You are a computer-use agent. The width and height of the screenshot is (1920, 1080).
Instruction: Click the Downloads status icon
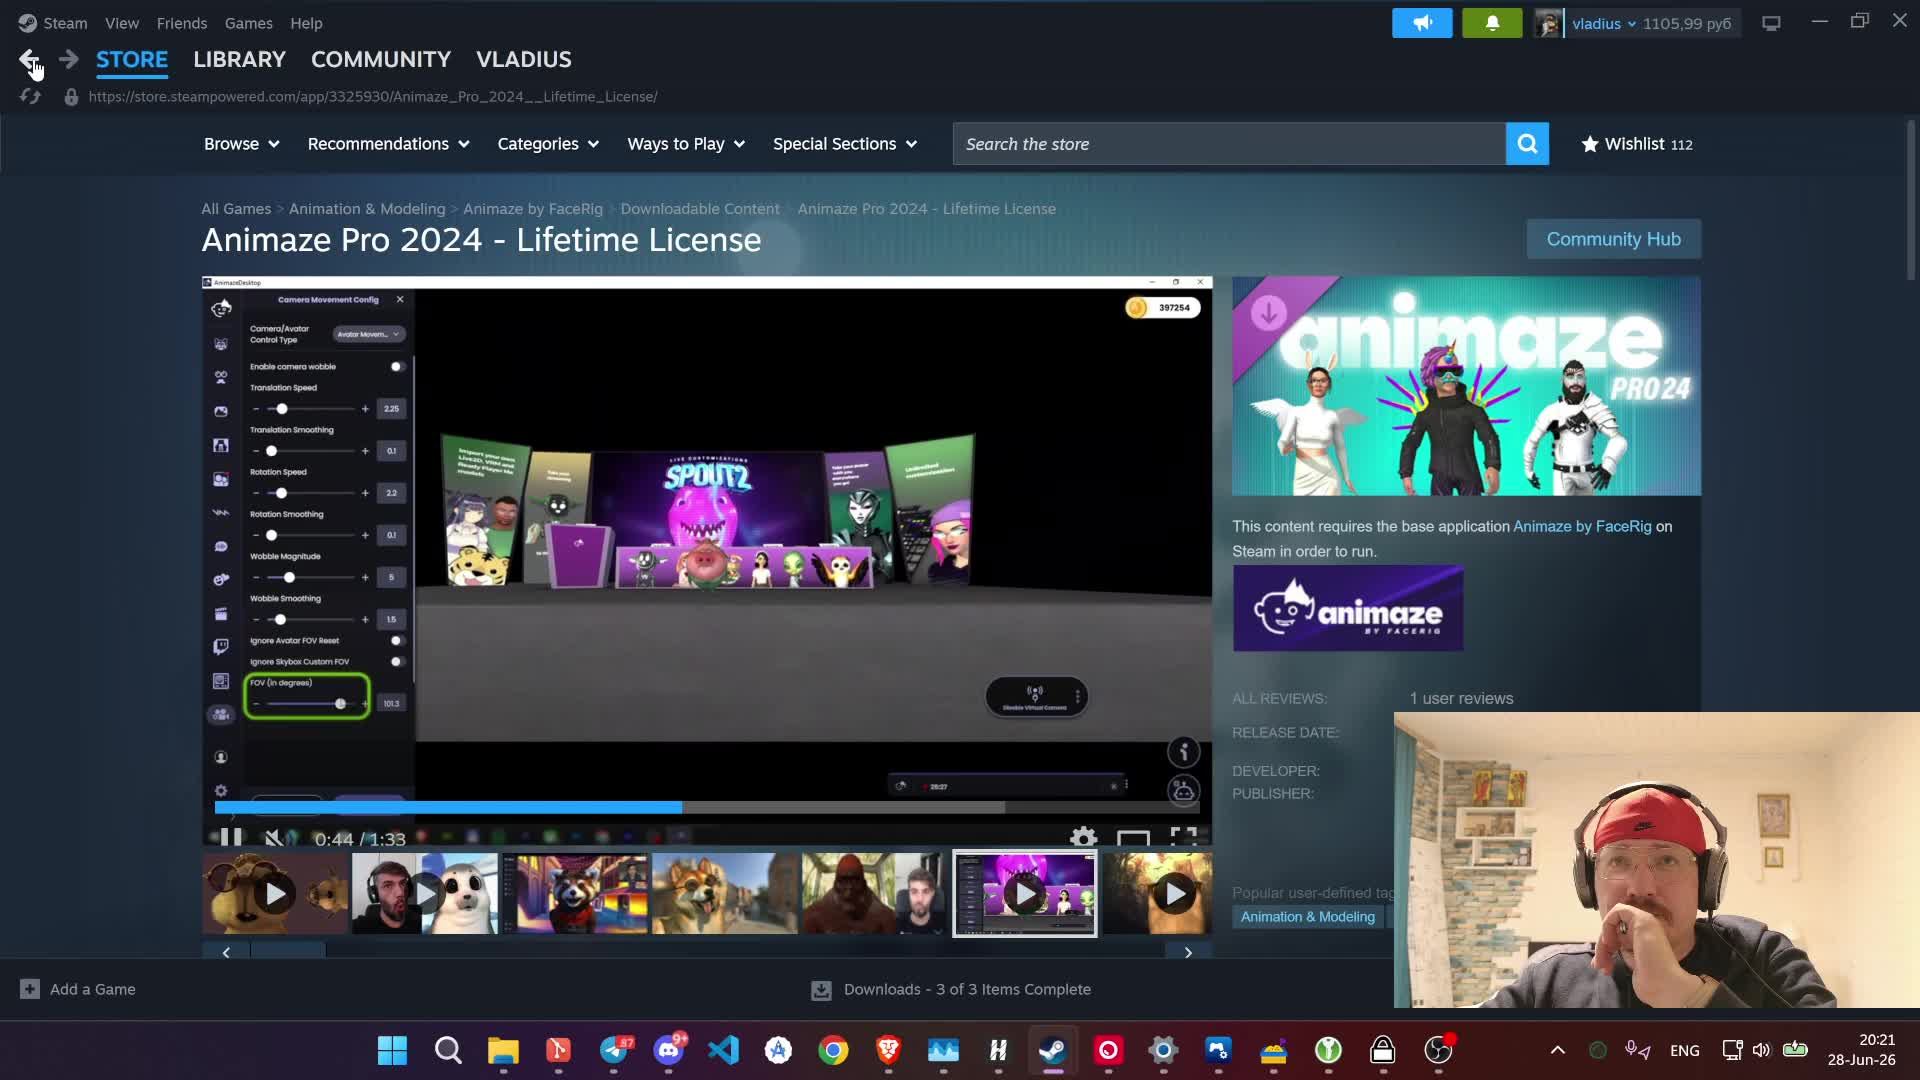[x=821, y=990]
